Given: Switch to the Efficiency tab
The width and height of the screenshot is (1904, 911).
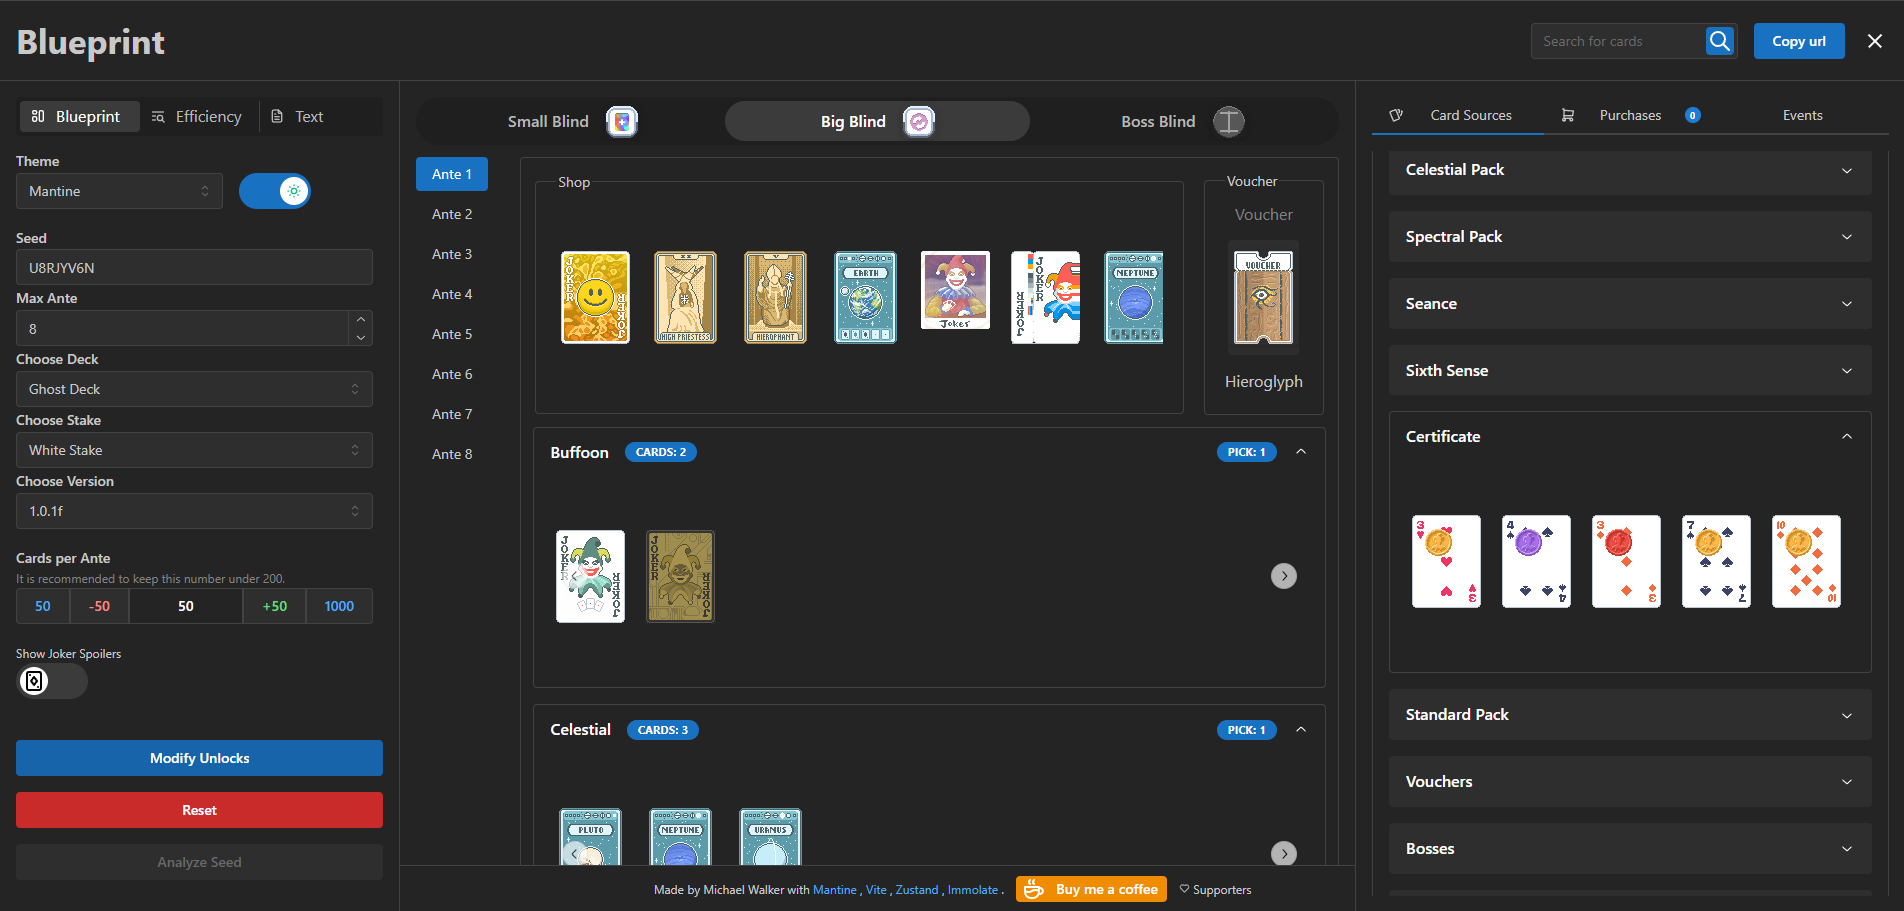Looking at the screenshot, I should pyautogui.click(x=197, y=116).
